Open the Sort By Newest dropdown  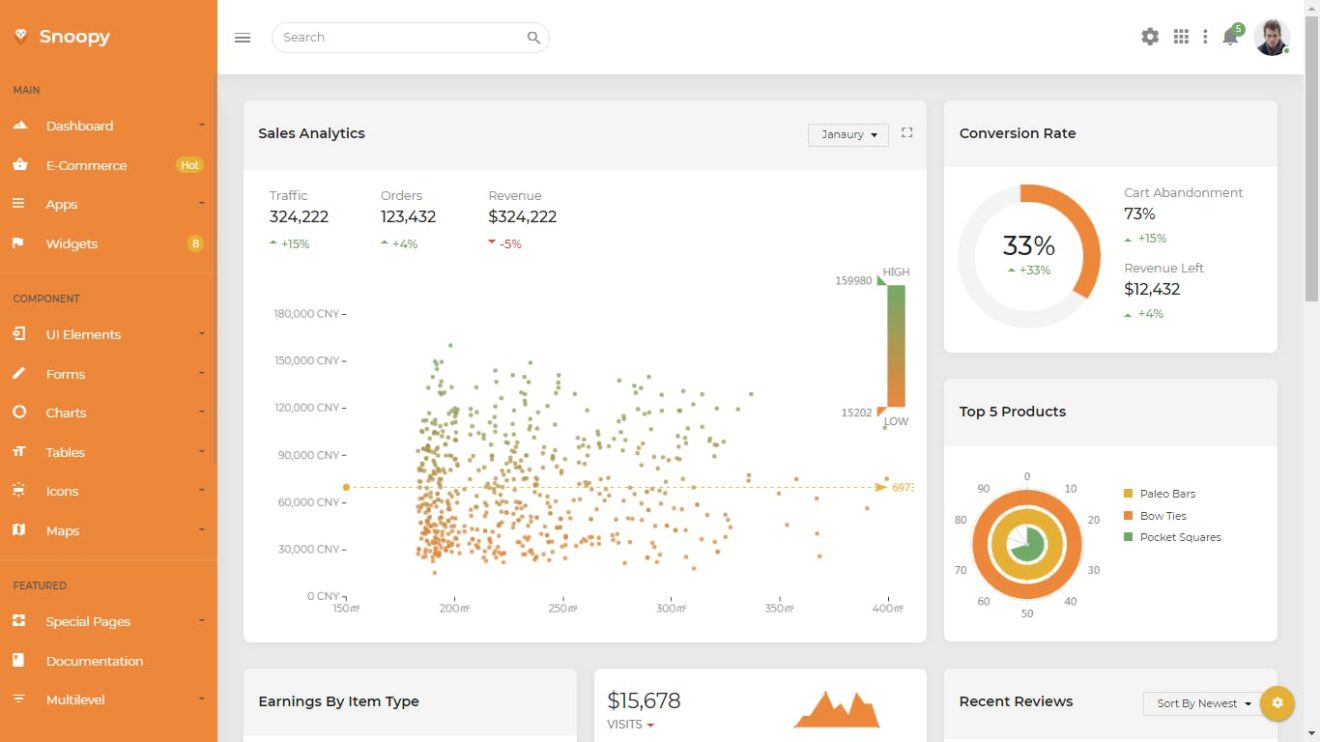1202,703
